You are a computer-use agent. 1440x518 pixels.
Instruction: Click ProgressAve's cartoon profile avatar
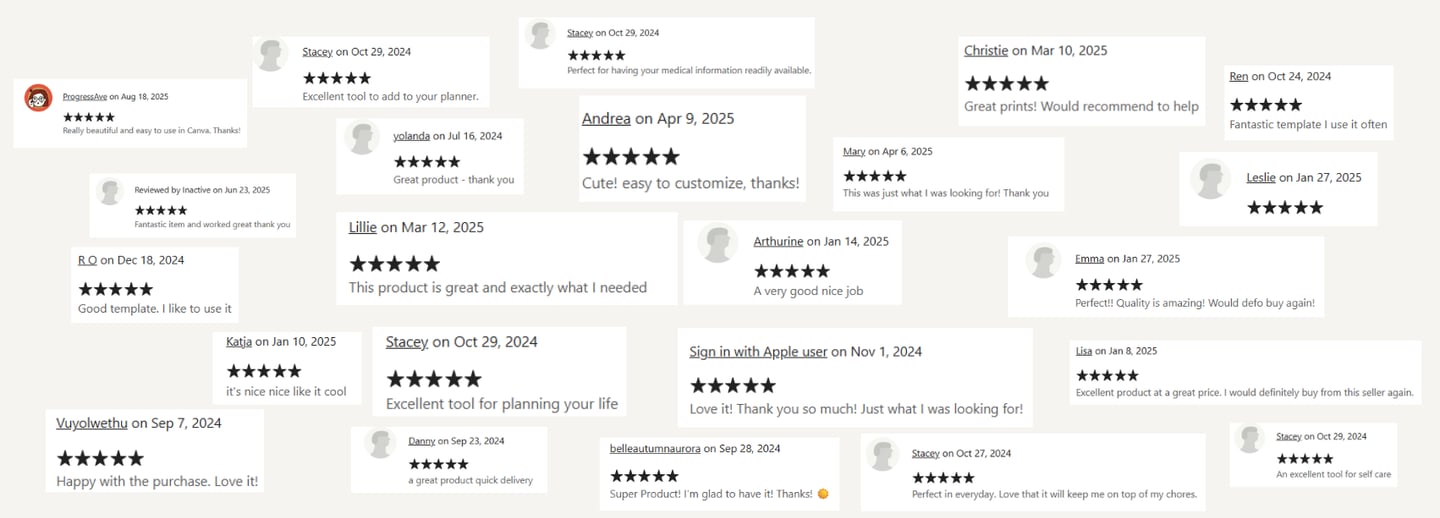click(38, 98)
